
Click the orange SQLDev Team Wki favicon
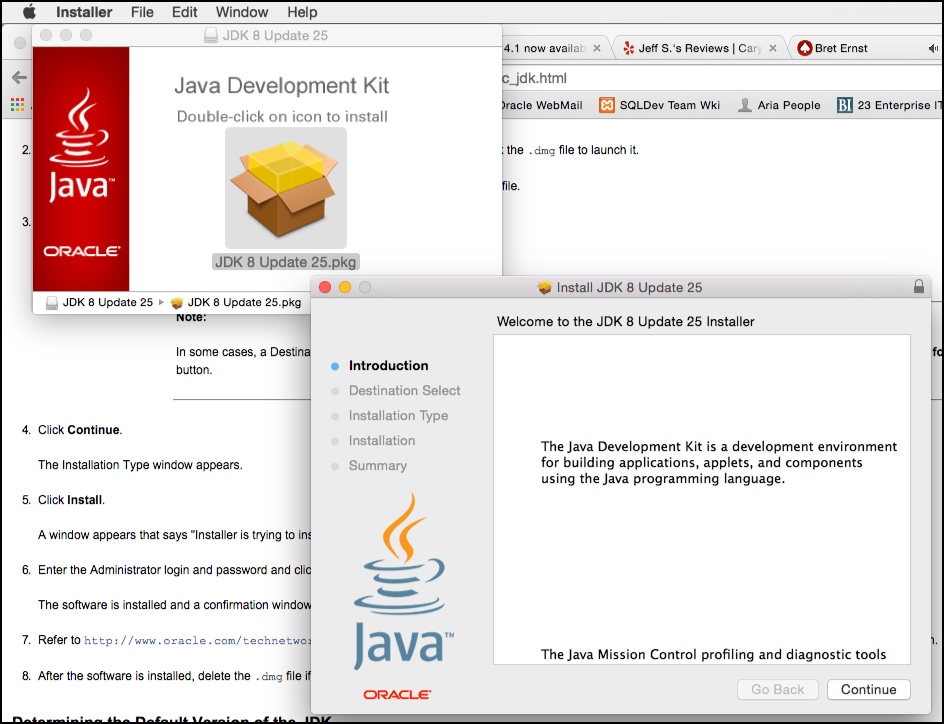tap(605, 104)
